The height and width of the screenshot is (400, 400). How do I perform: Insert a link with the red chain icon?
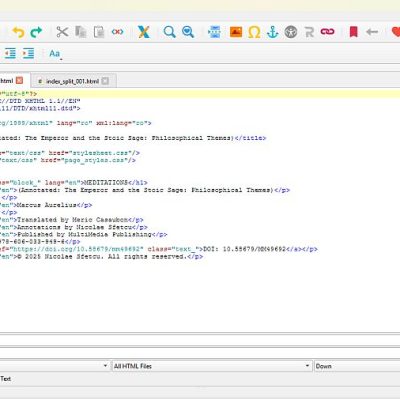[x=327, y=32]
